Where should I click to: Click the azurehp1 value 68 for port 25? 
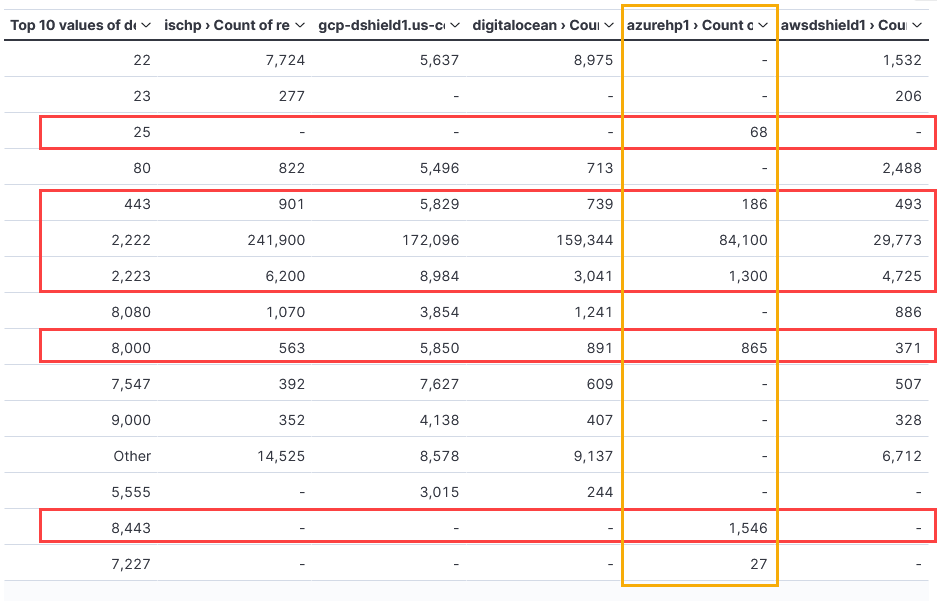pos(758,132)
